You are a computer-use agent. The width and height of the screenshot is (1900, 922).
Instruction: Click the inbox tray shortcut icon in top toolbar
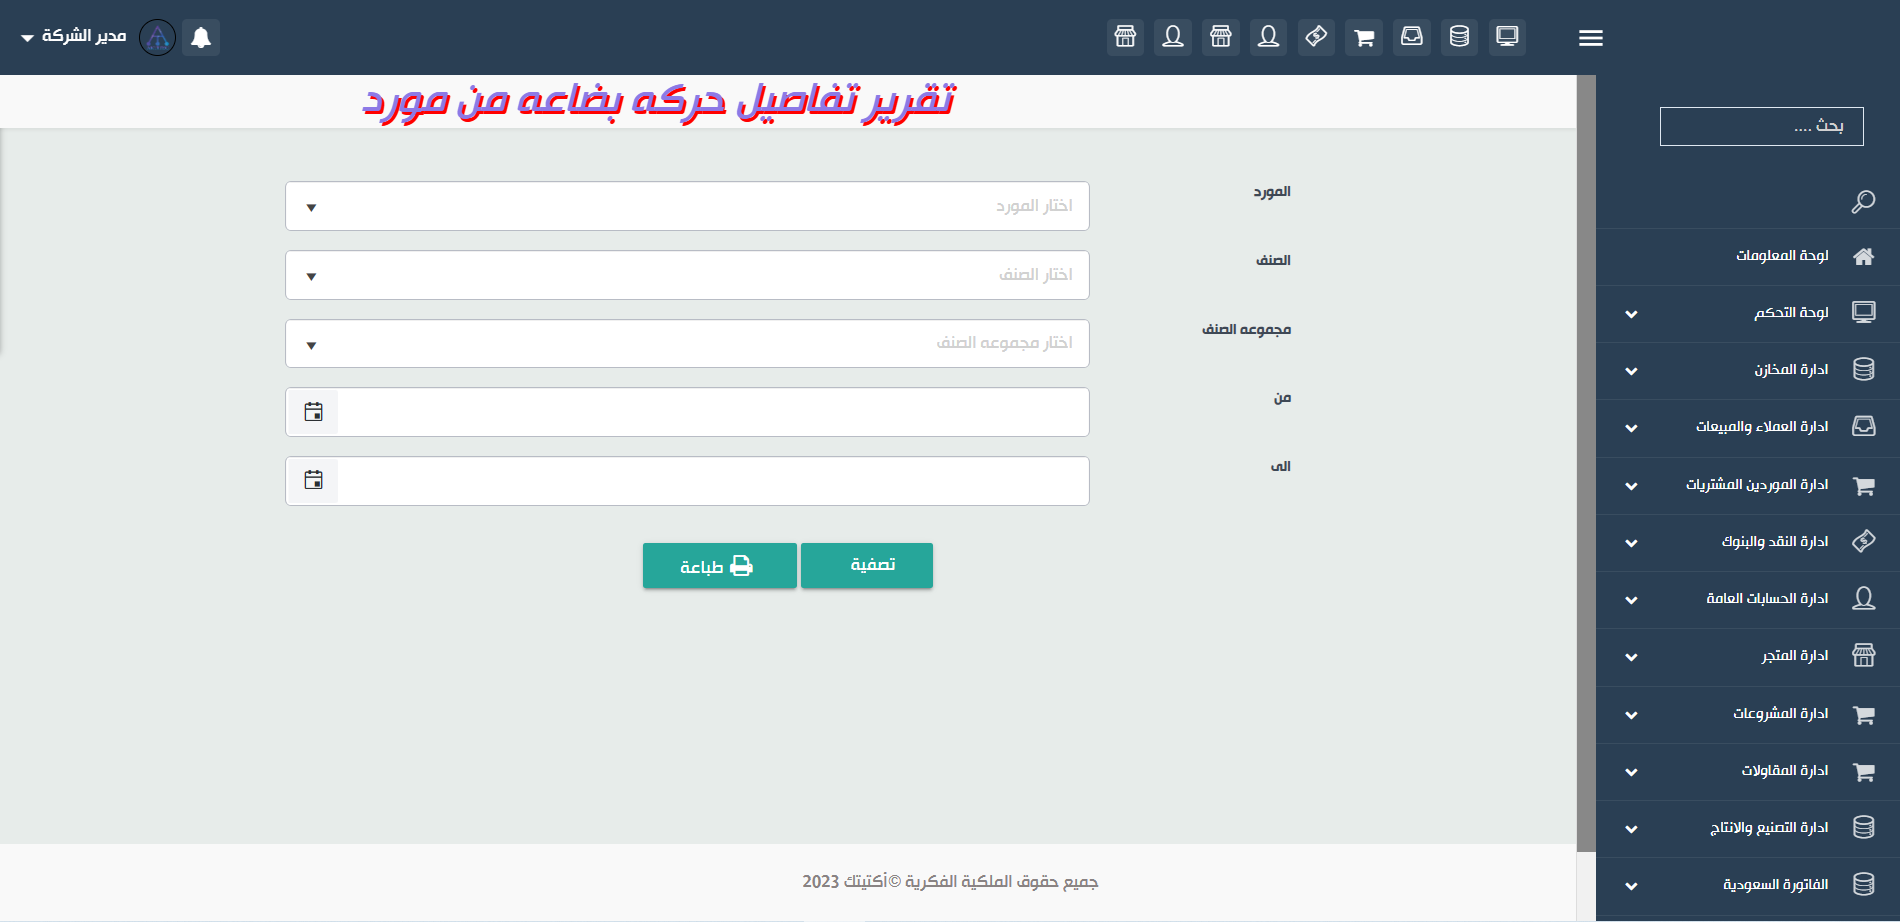pos(1411,37)
